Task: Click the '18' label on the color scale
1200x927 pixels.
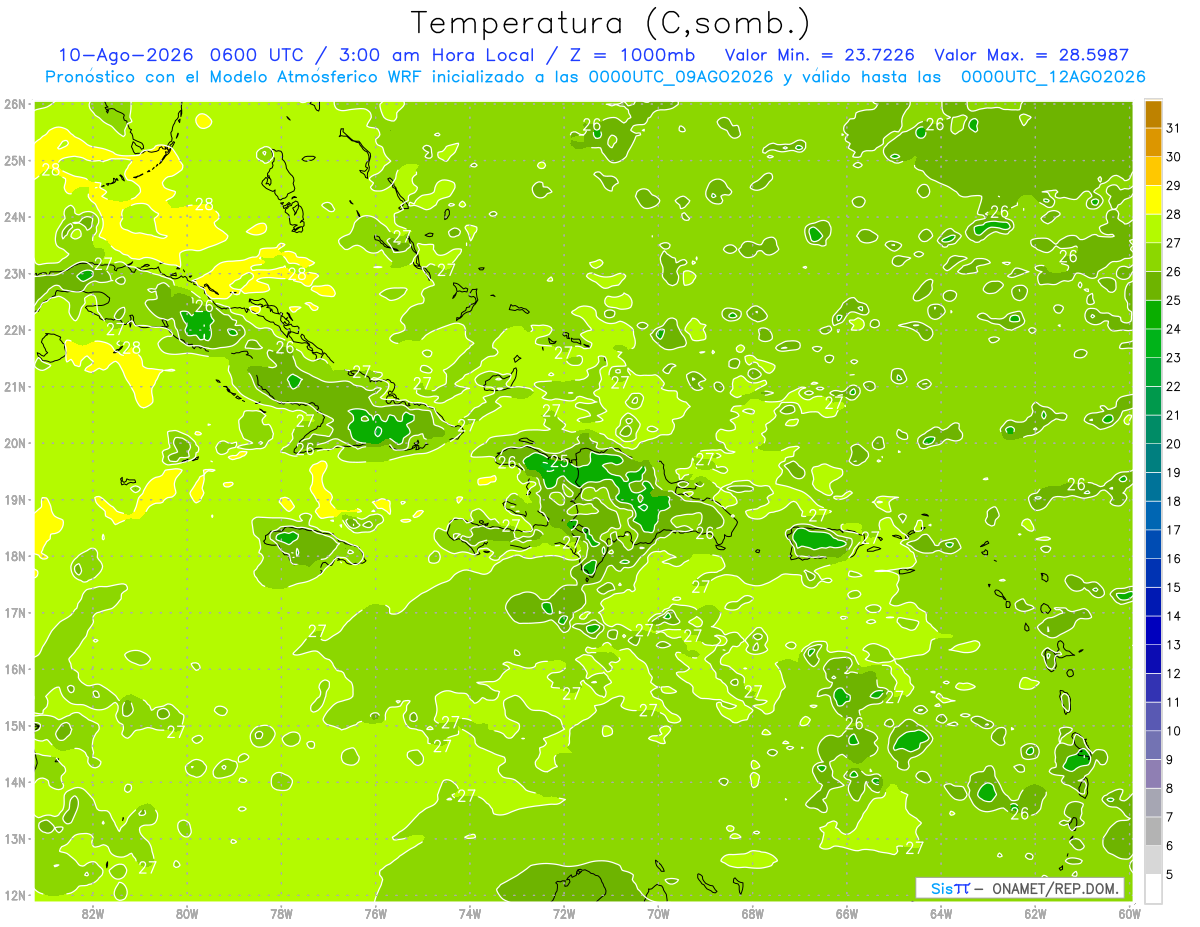Action: pos(1174,501)
